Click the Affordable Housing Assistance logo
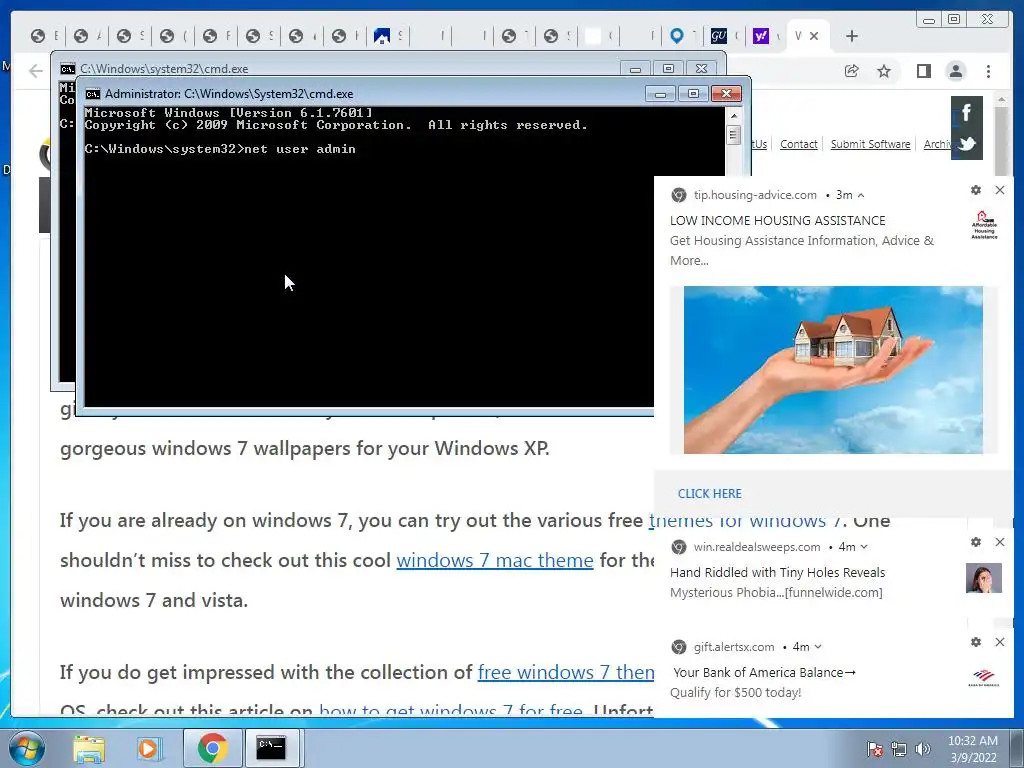The height and width of the screenshot is (768, 1024). click(x=984, y=225)
